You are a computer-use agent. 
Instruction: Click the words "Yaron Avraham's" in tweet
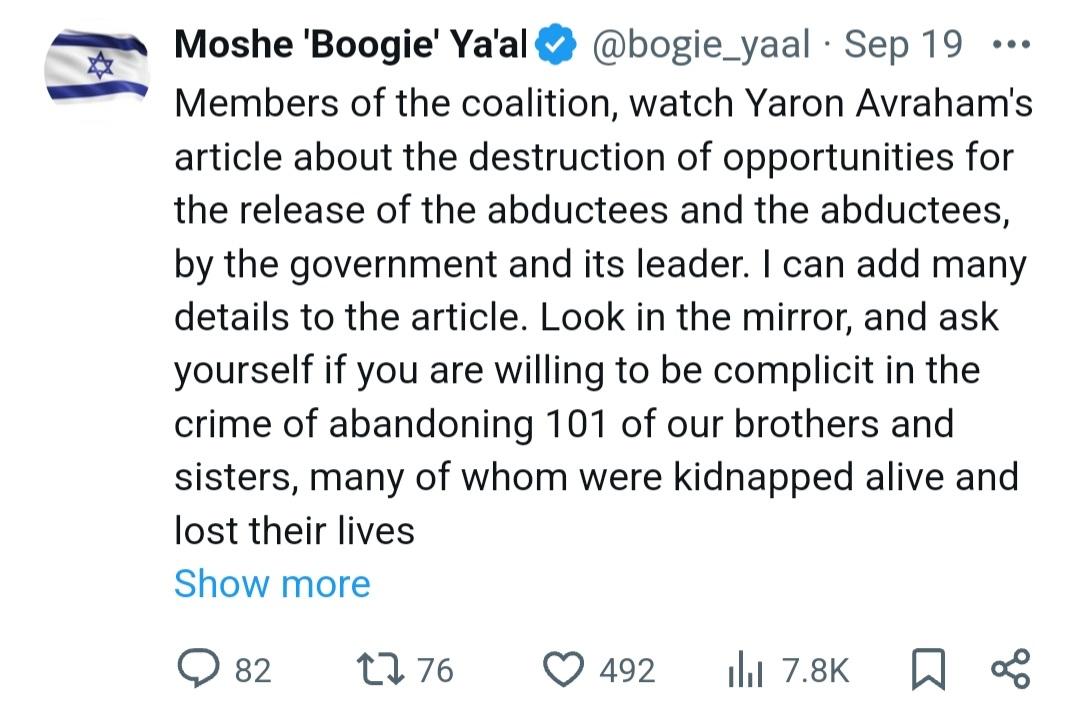[889, 104]
